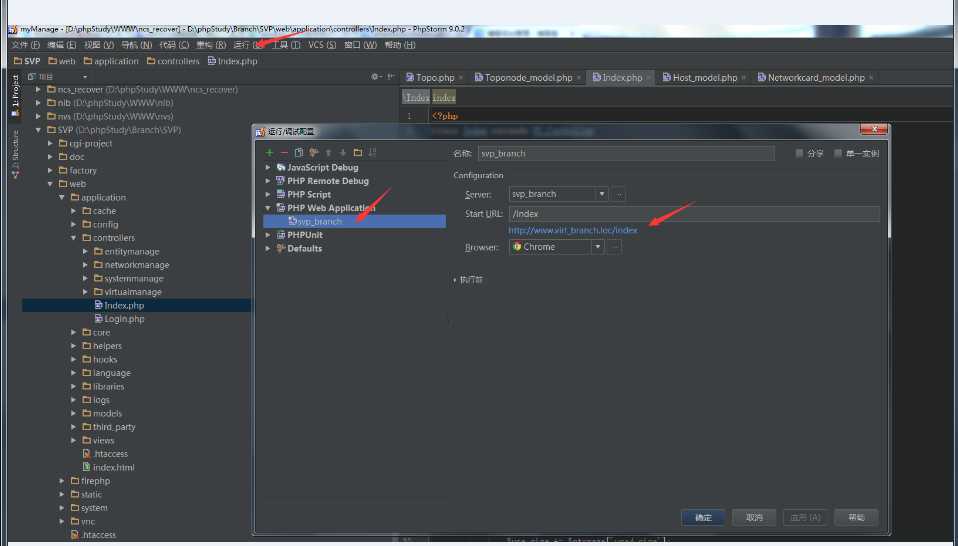Click the Start URL input field
958x546 pixels.
click(x=694, y=214)
